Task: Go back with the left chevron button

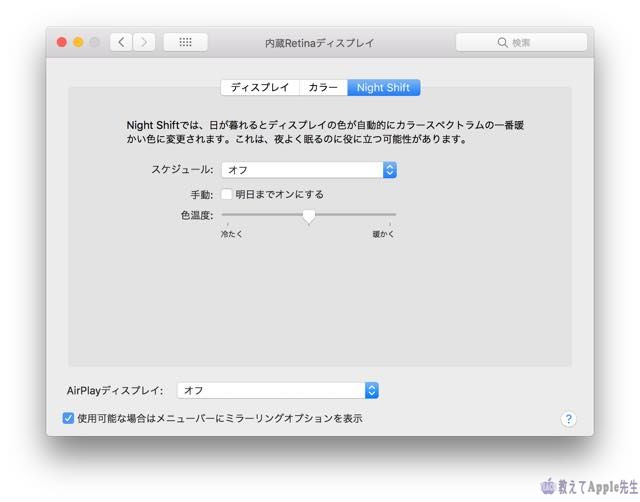Action: (x=121, y=42)
